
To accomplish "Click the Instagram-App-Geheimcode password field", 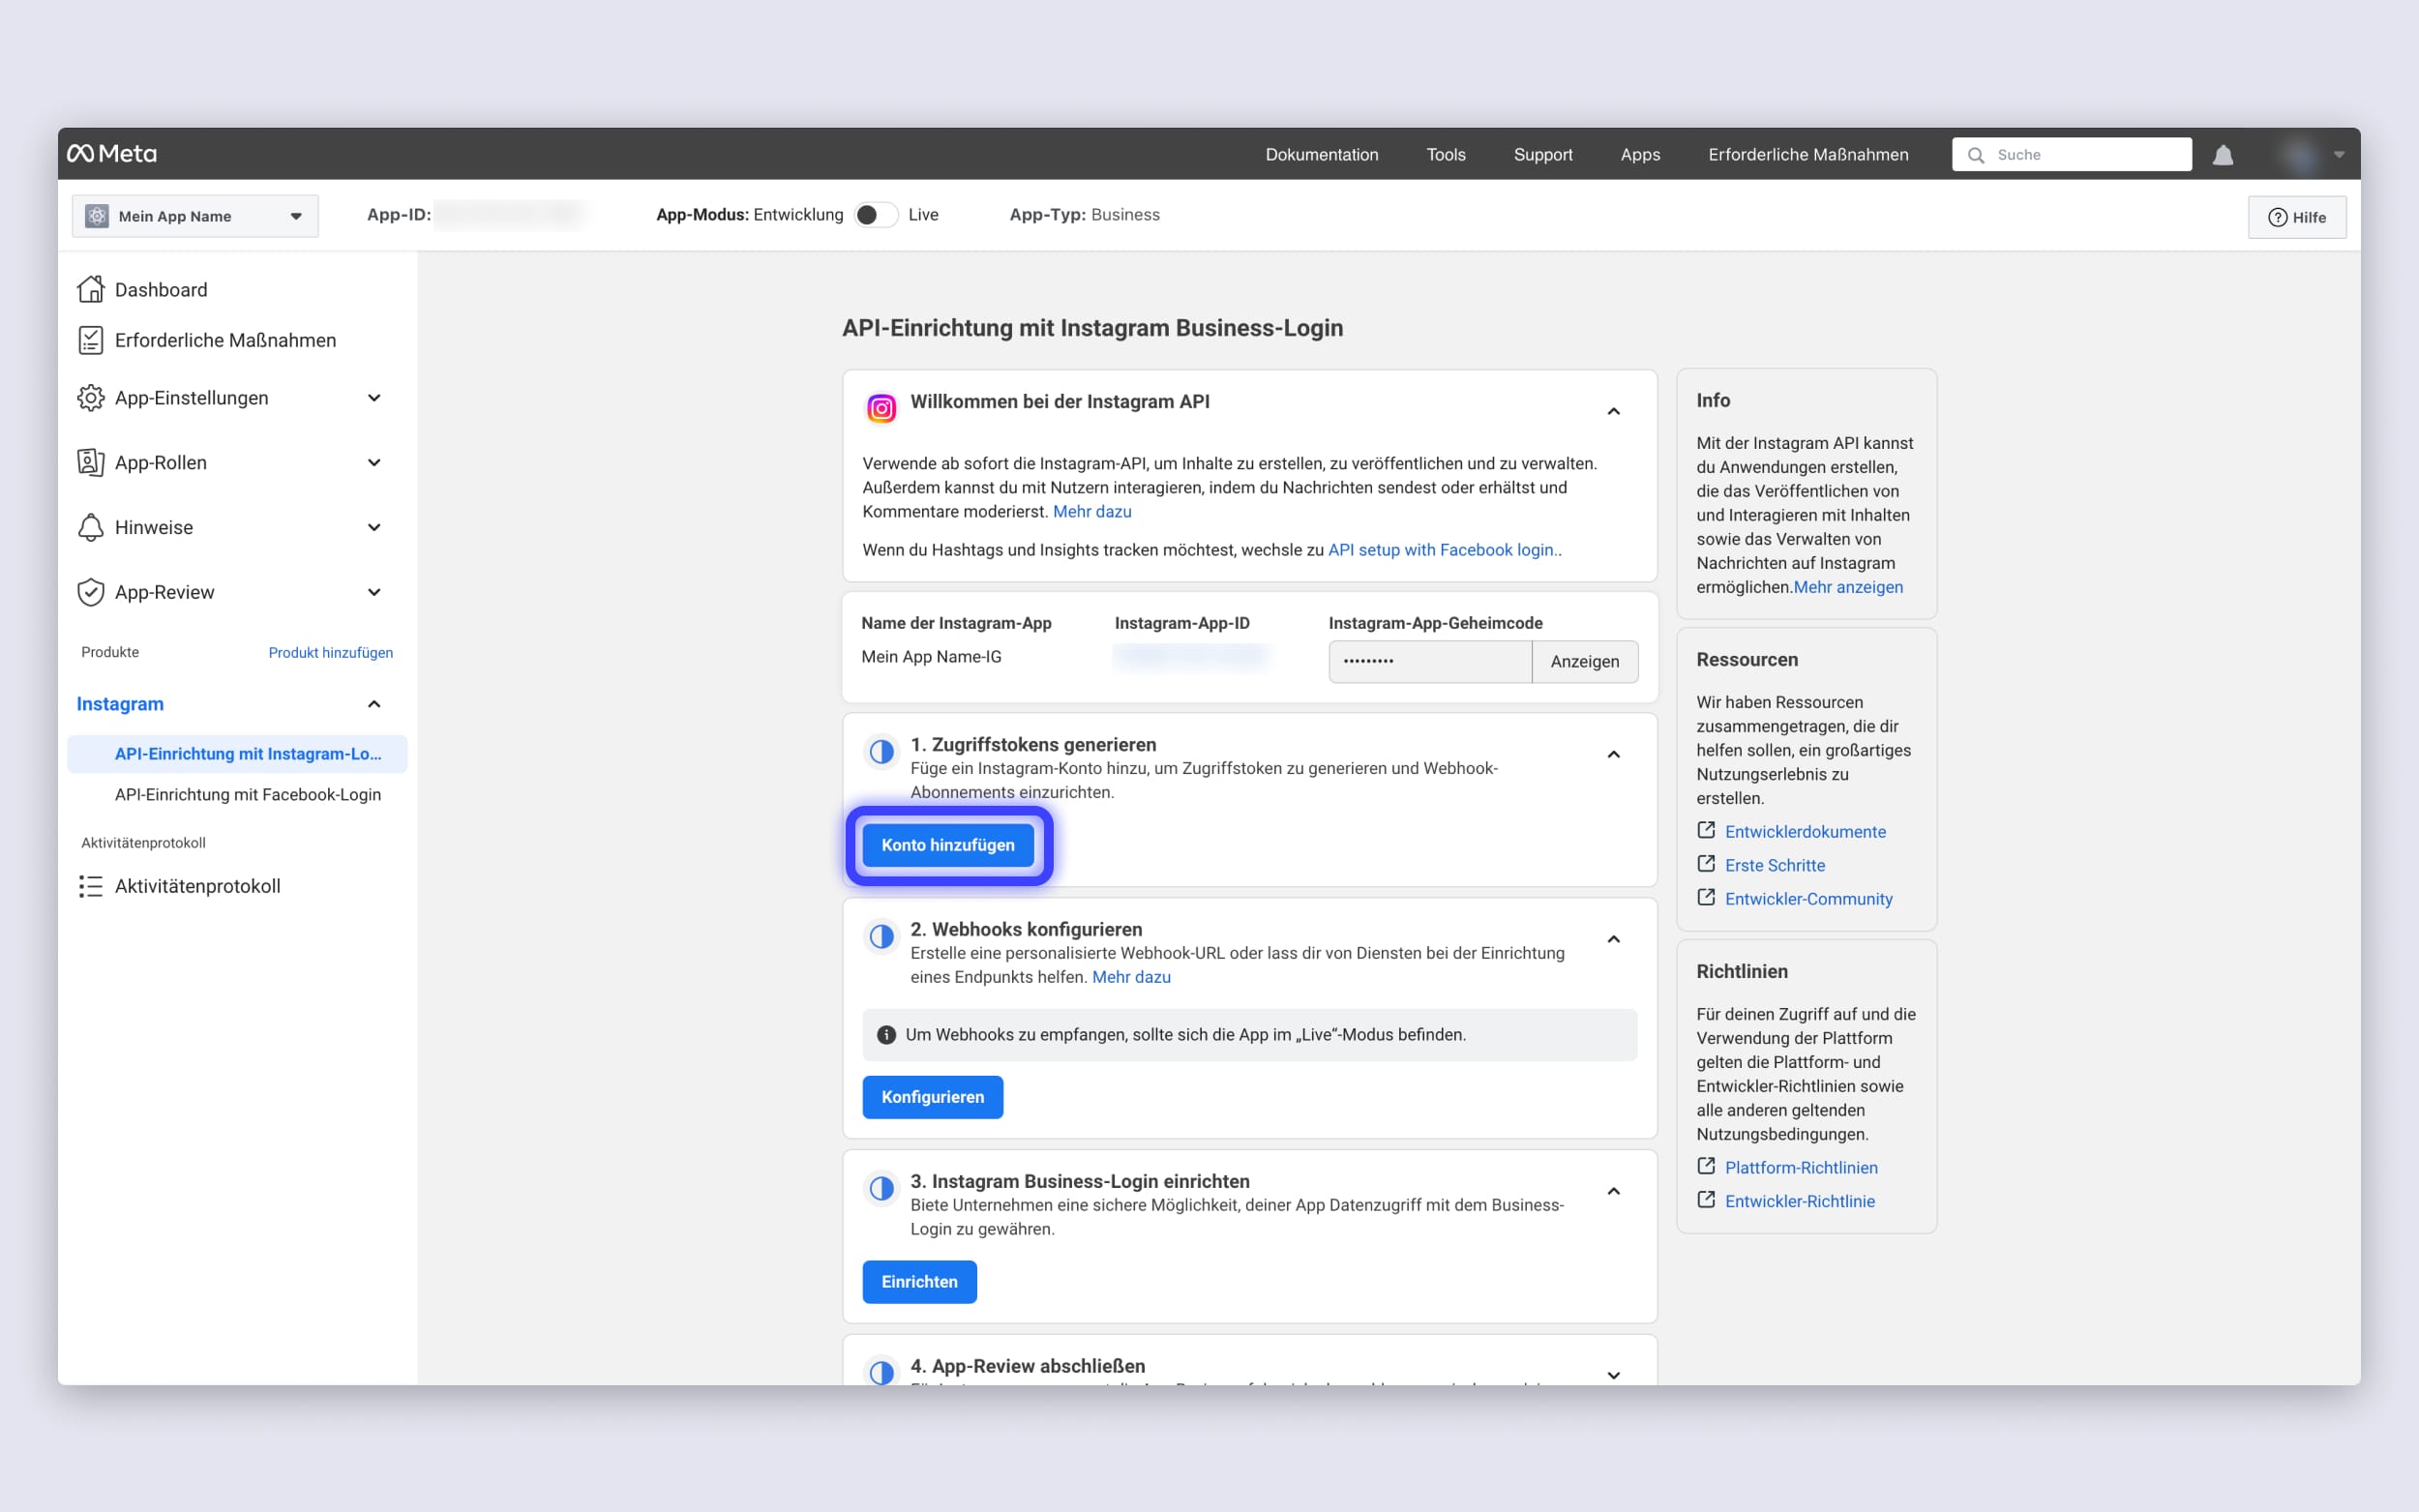I will pyautogui.click(x=1429, y=661).
